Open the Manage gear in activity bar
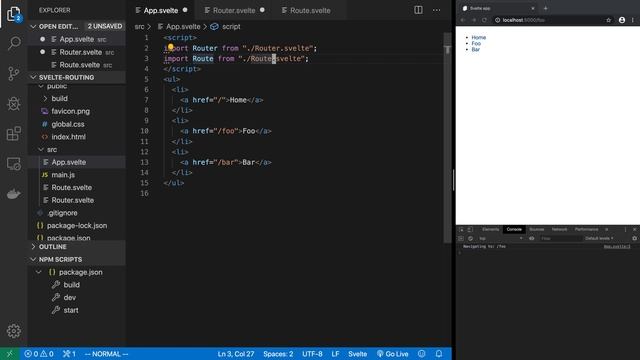 (14, 331)
